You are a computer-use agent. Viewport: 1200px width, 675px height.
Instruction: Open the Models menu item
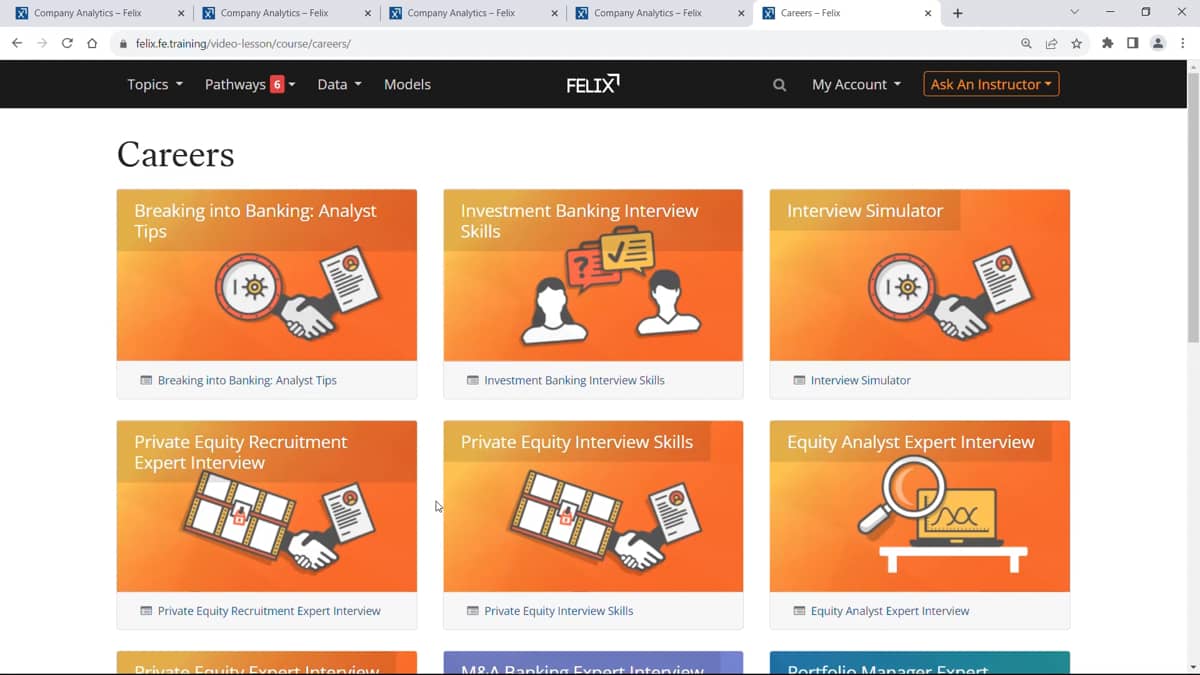click(x=407, y=84)
